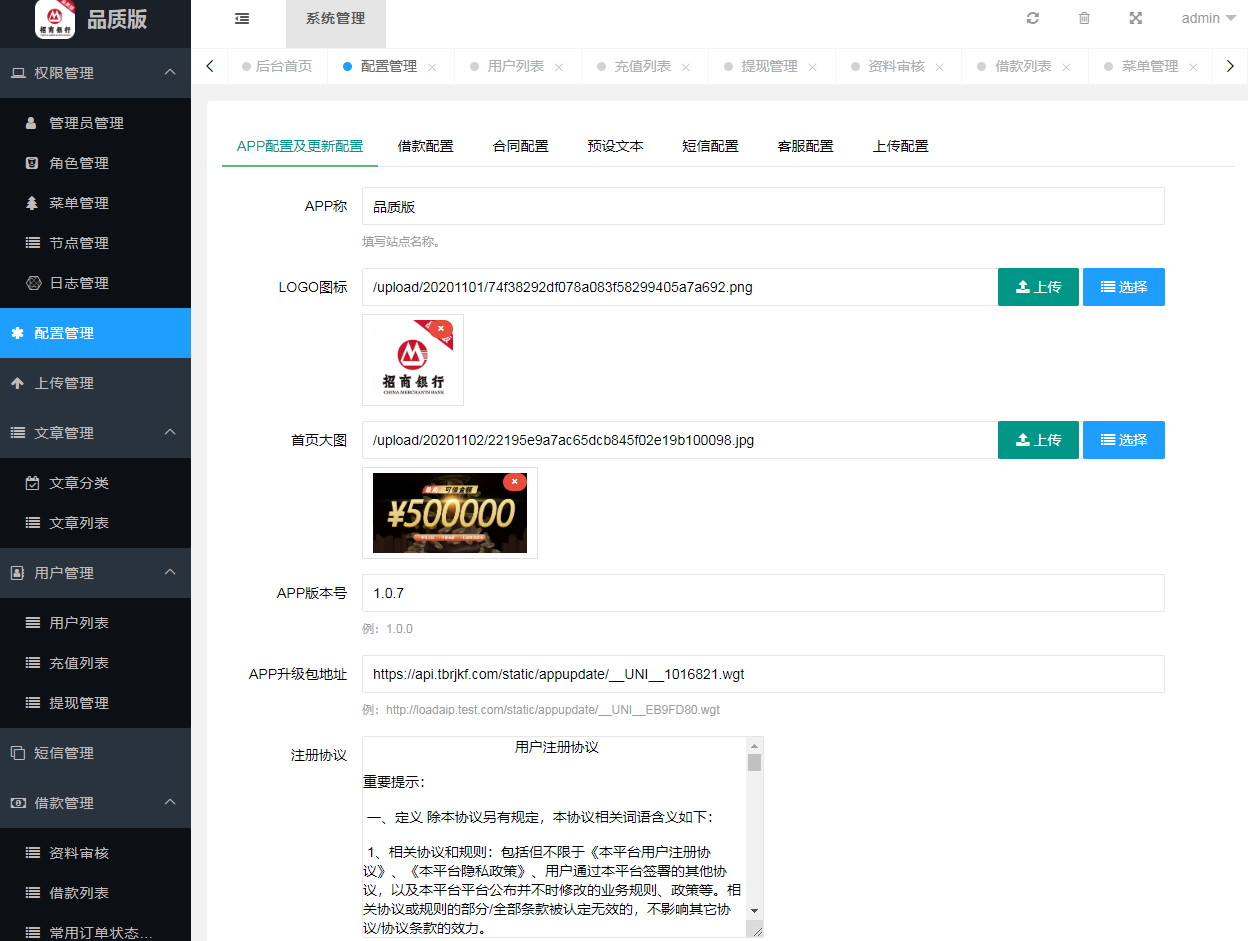
Task: Toggle fullscreen with the expand icon
Action: tap(1135, 18)
